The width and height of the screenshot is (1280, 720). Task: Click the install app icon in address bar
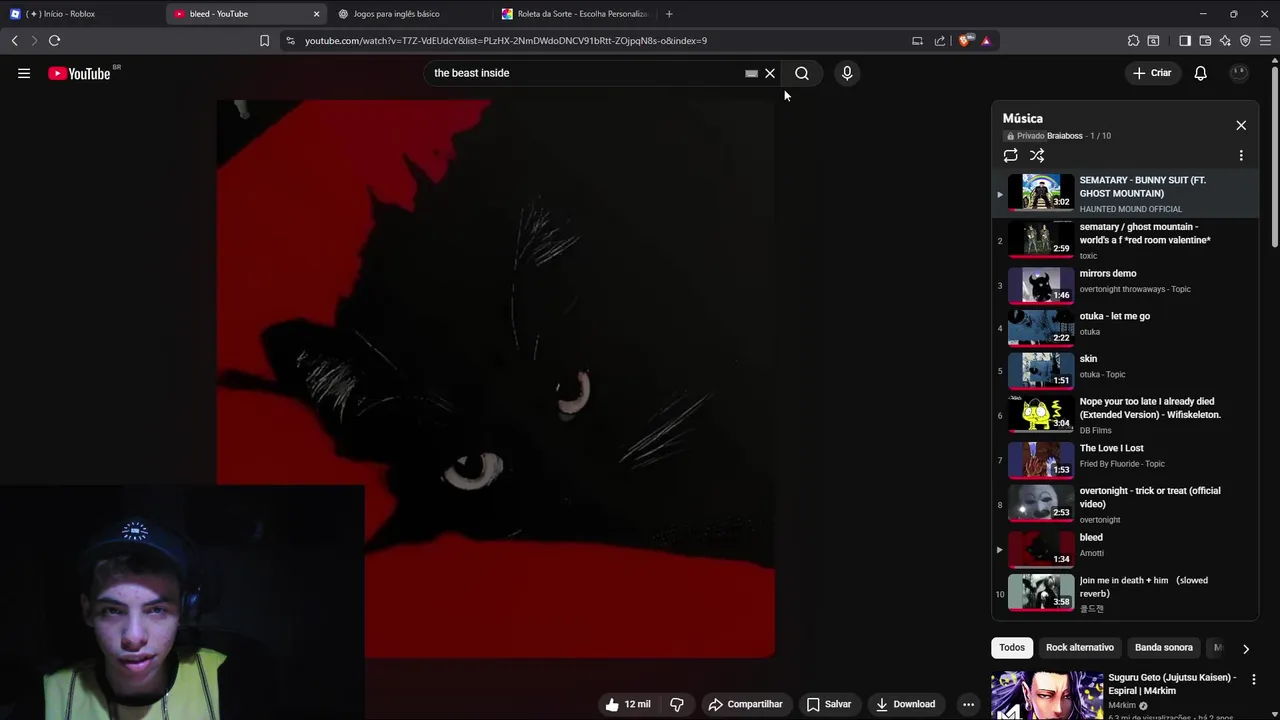click(917, 41)
